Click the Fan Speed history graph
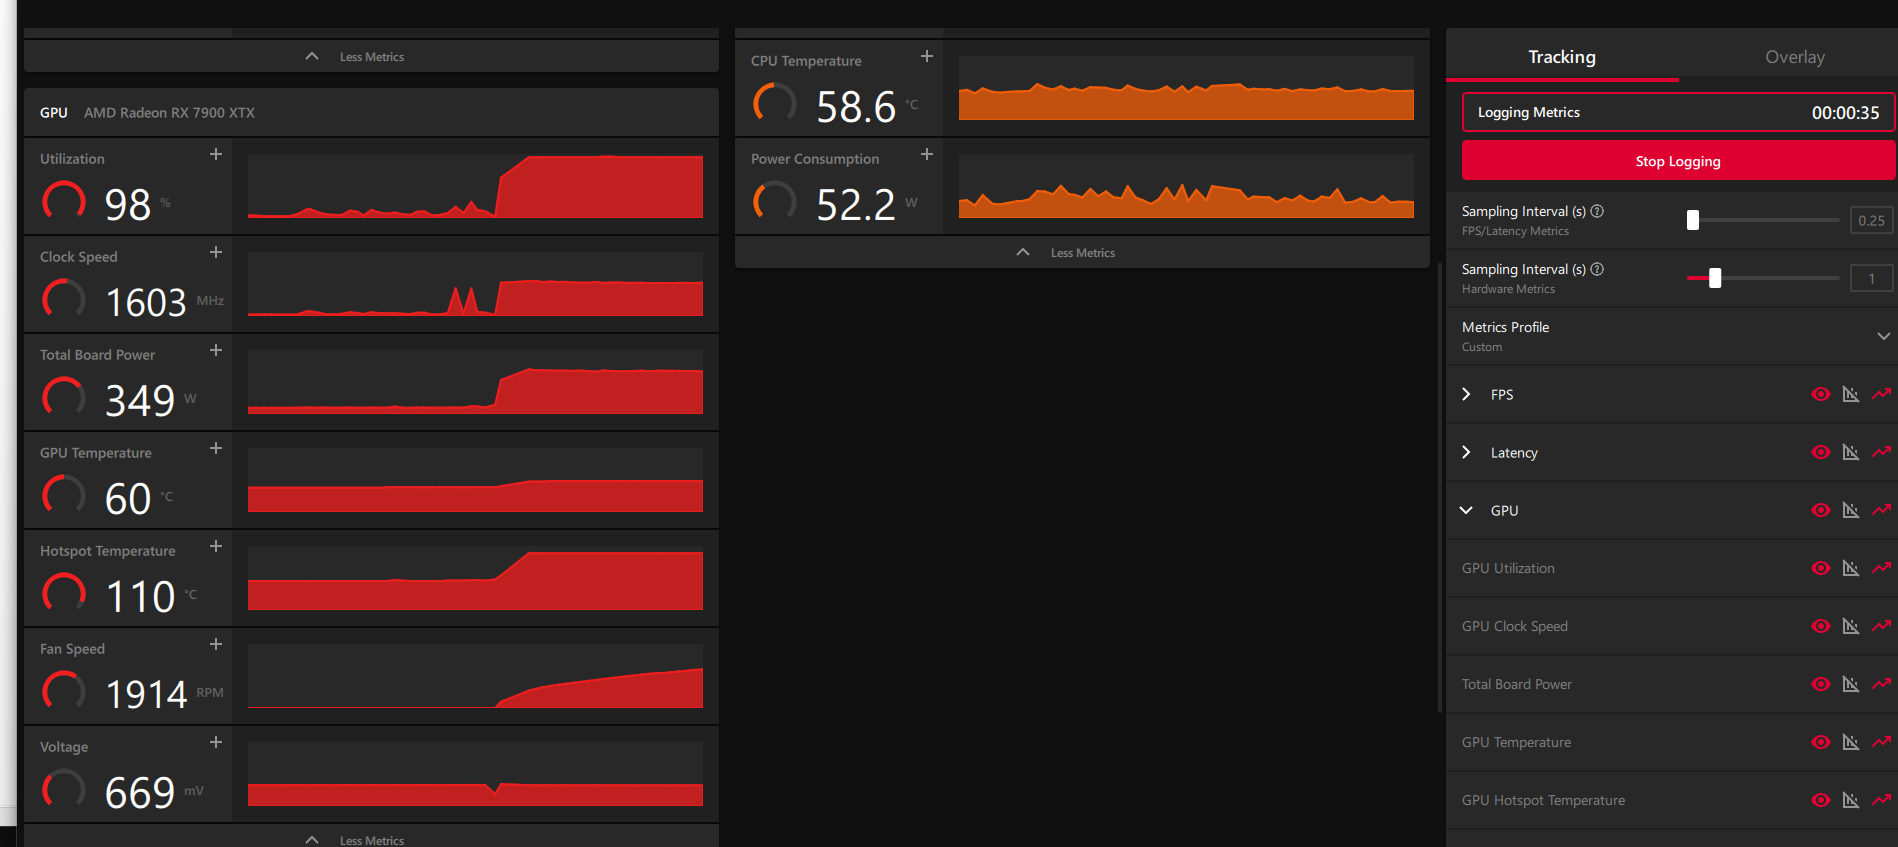 tap(475, 676)
